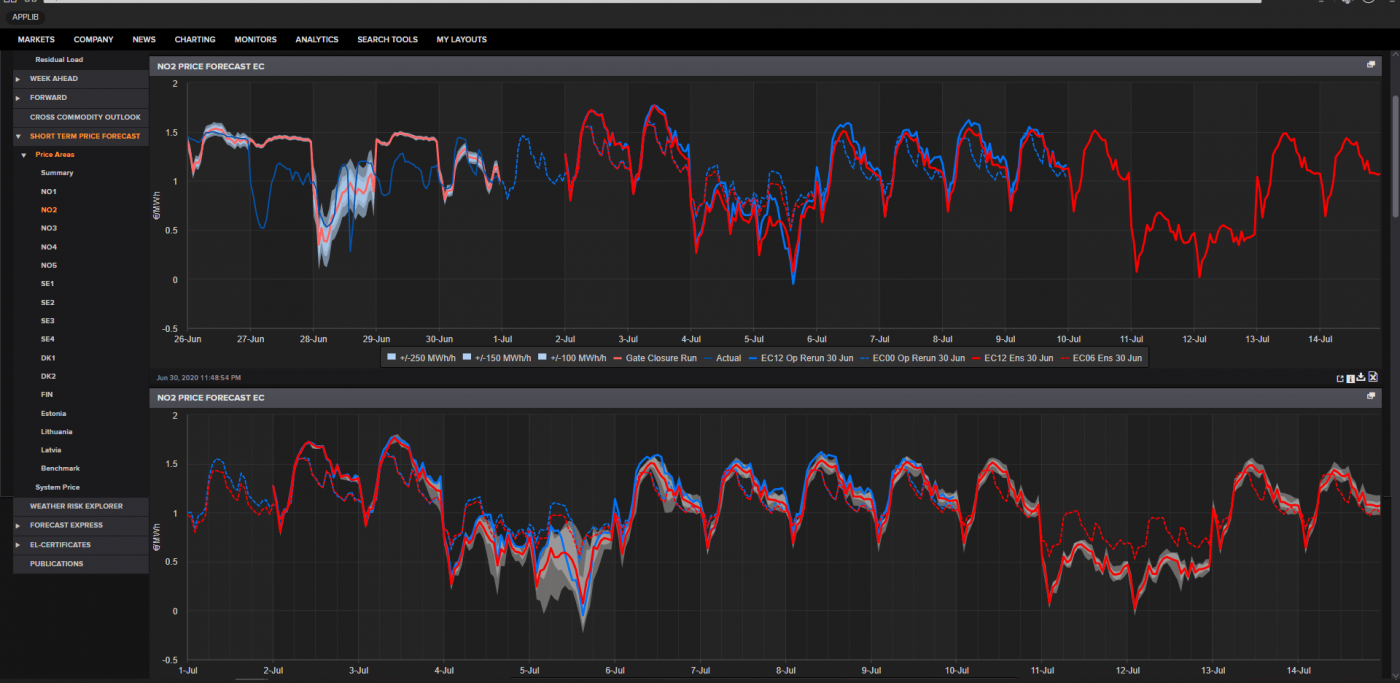This screenshot has width=1400, height=683.
Task: Click the download icon below the top chart
Action: coord(1361,377)
